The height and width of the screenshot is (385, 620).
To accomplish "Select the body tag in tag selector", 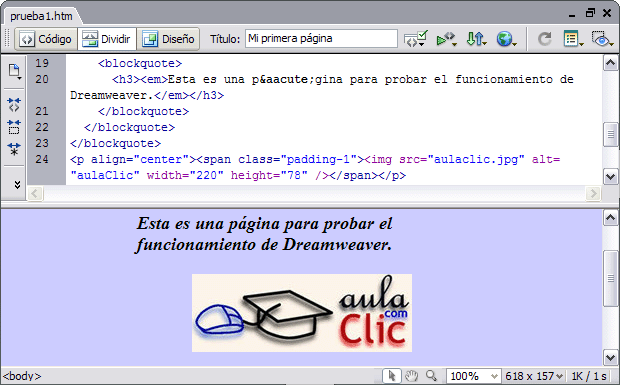I will 22,376.
